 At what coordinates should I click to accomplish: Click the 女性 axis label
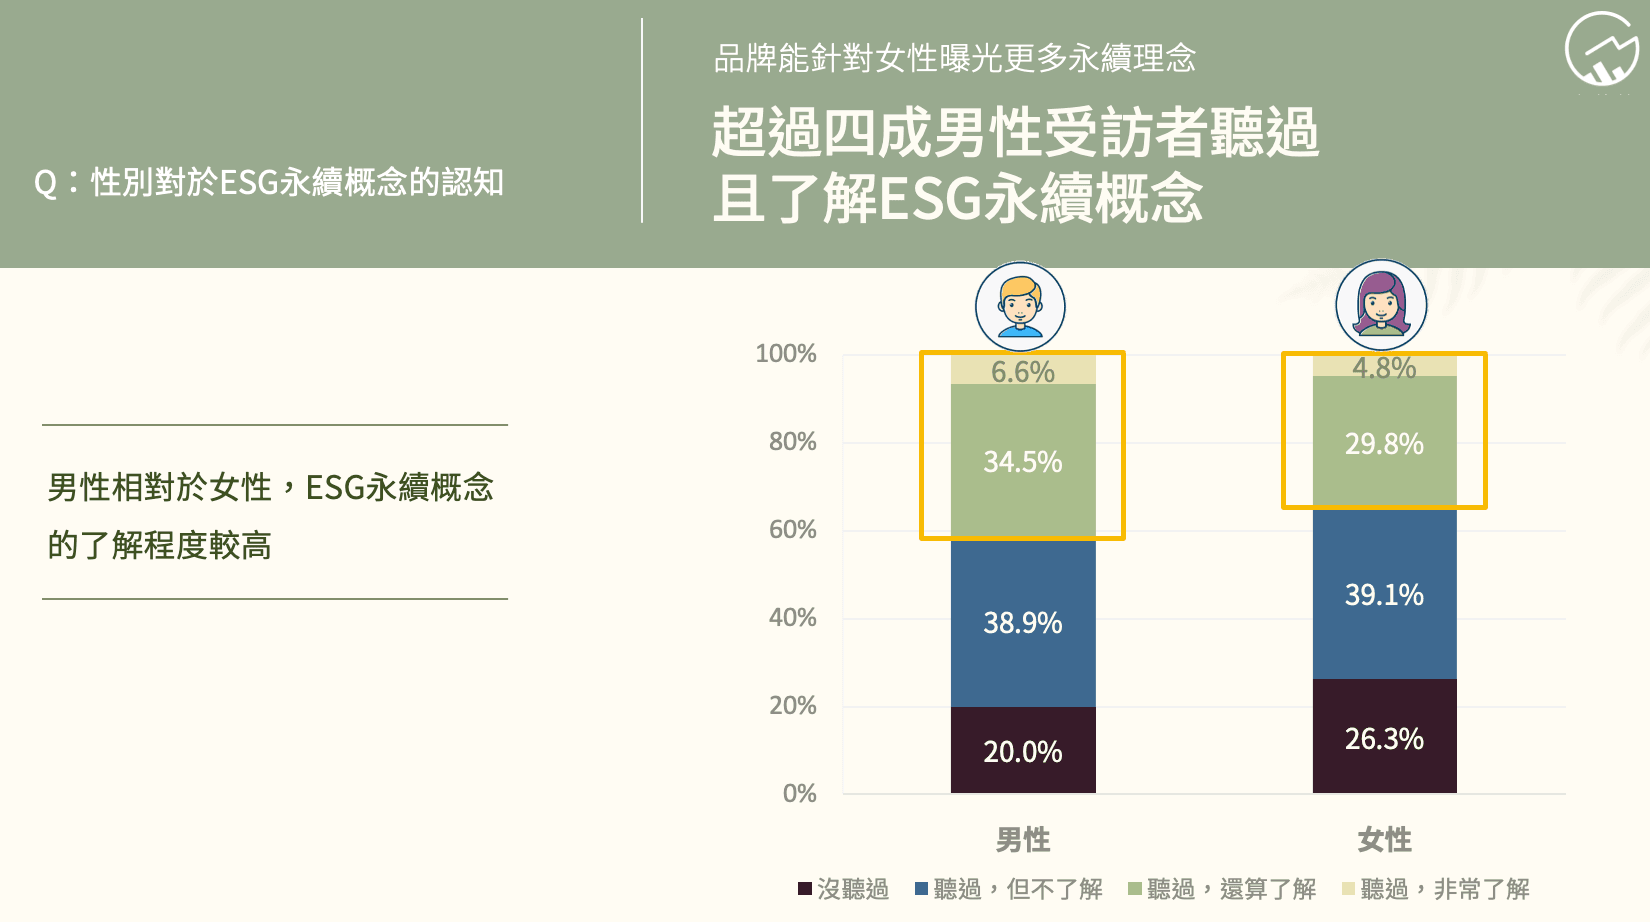[1384, 840]
